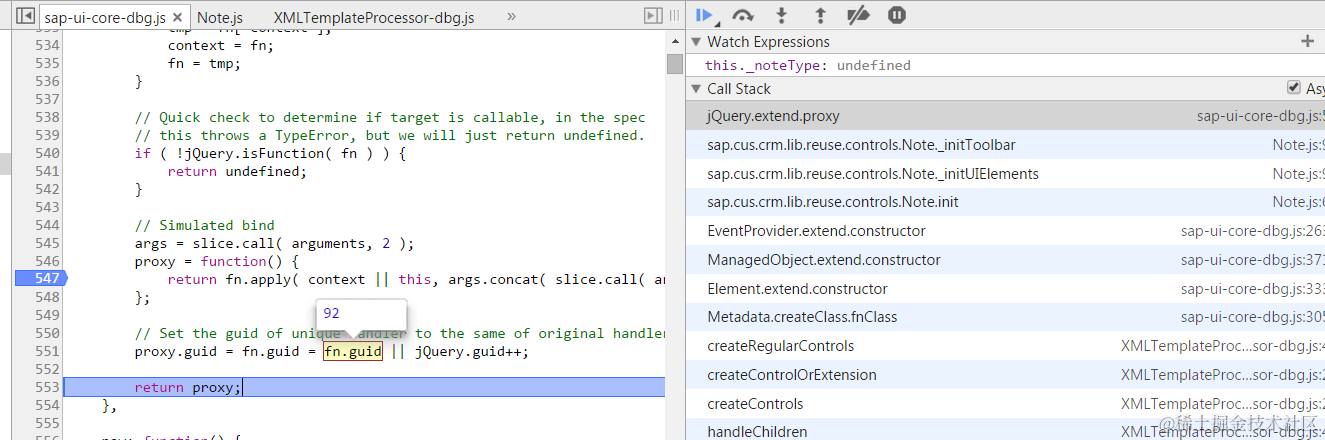Add a new watch expression
The image size is (1325, 440).
[x=1307, y=41]
